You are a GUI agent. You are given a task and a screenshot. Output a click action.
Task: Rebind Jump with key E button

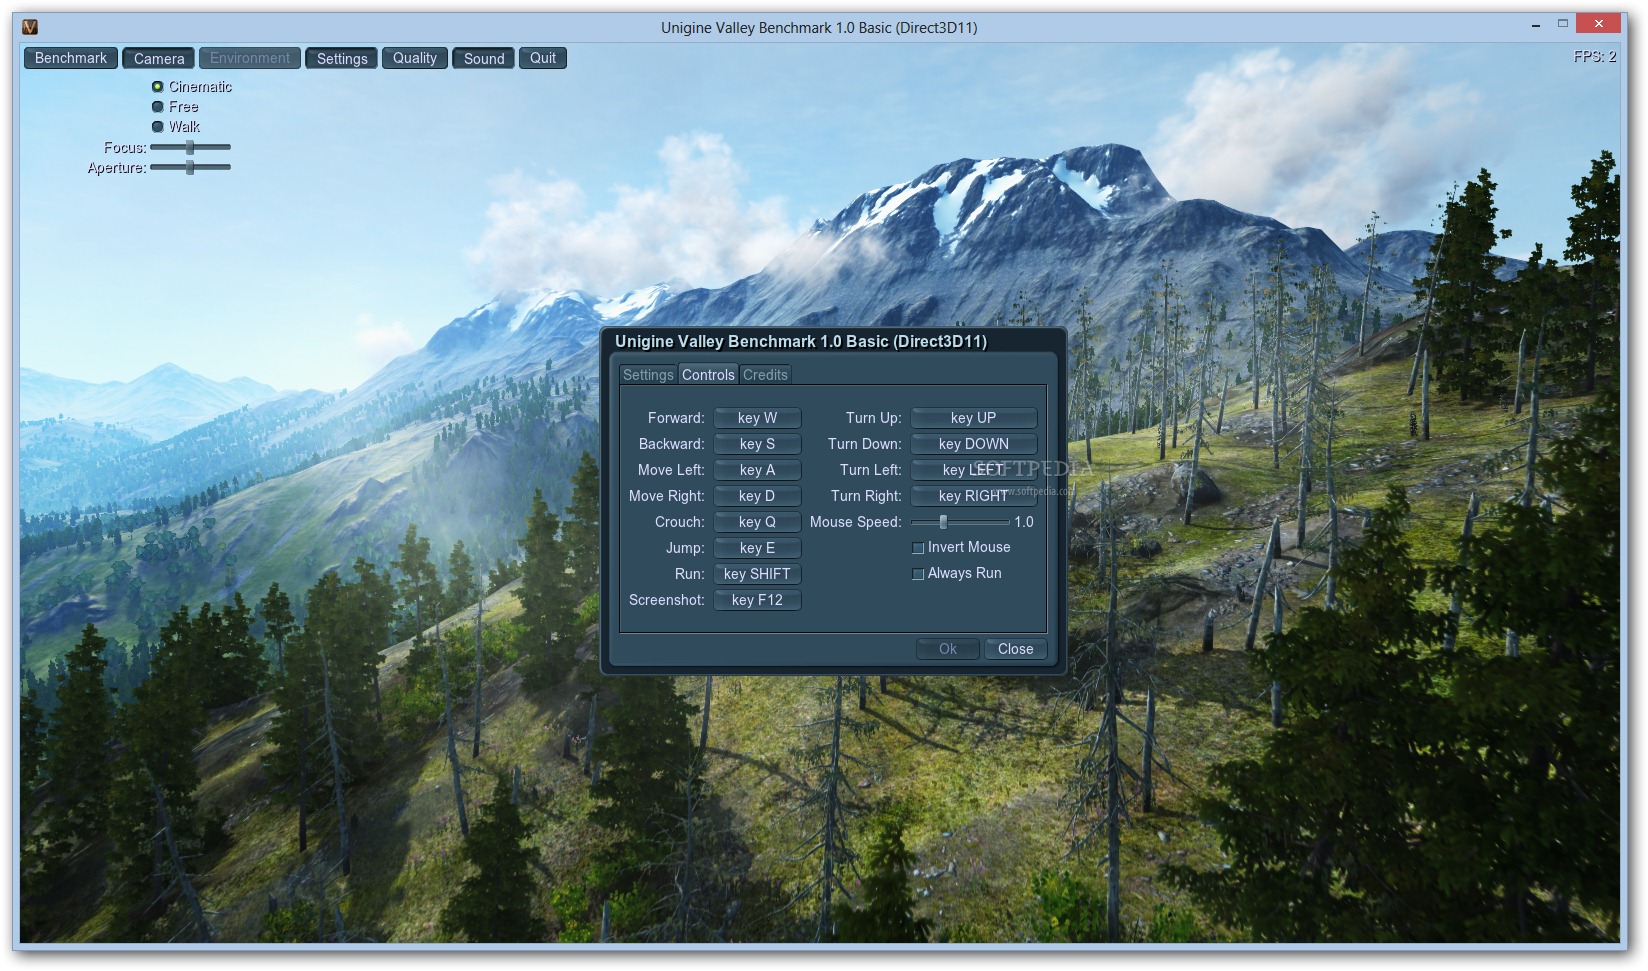(757, 548)
